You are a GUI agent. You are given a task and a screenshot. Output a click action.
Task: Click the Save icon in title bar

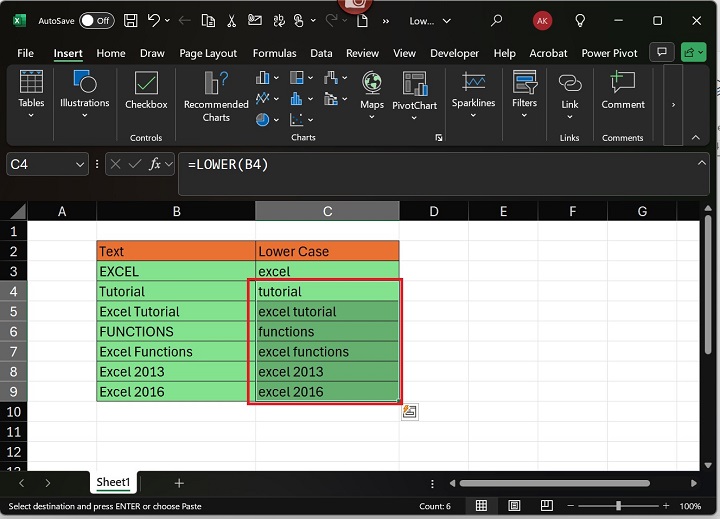(x=129, y=20)
